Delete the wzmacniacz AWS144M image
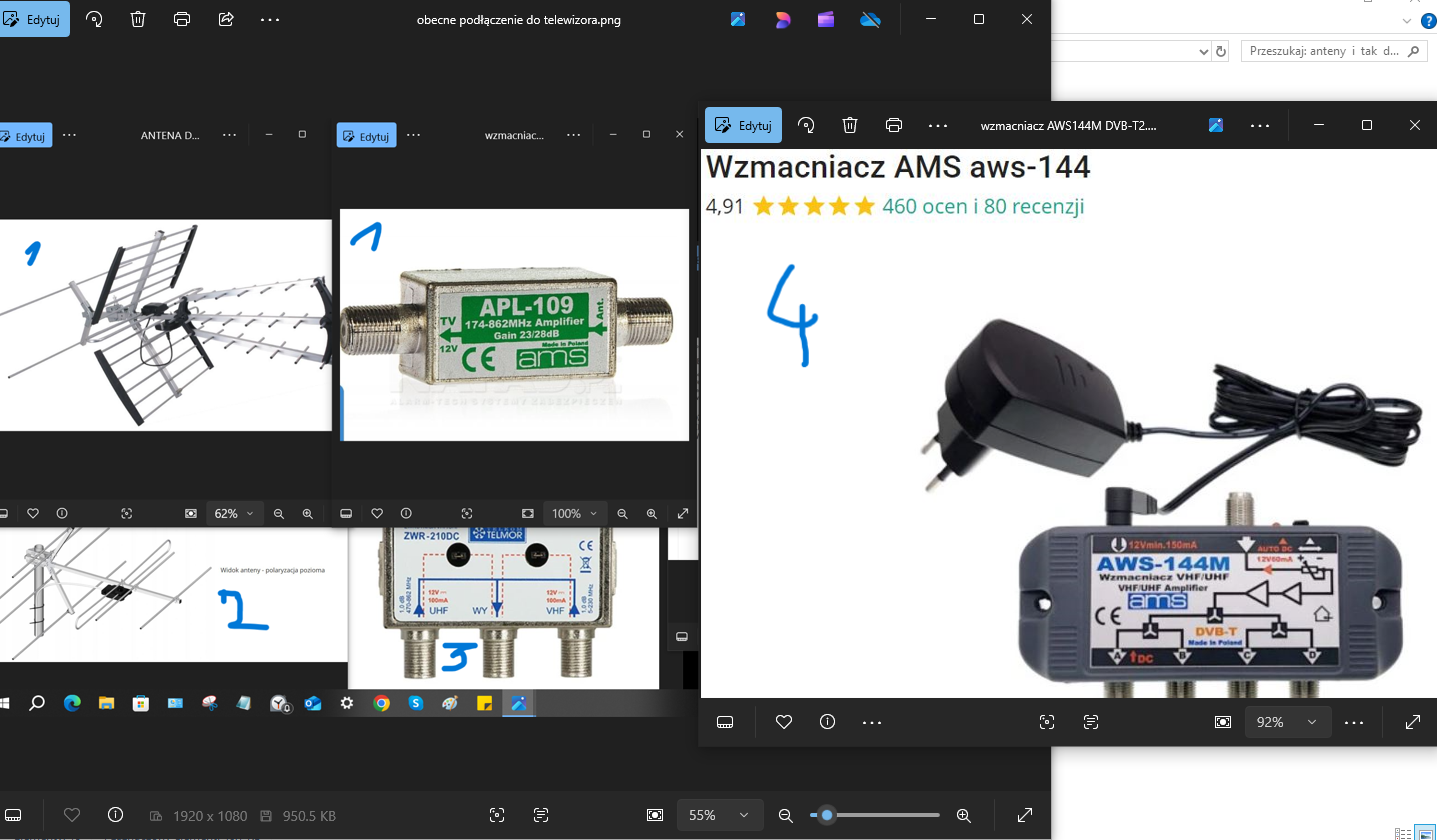The image size is (1437, 840). tap(850, 125)
